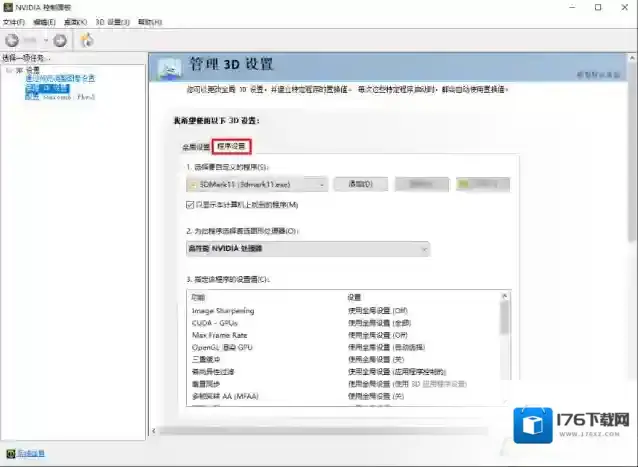This screenshot has height=467, width=638.
Task: Open the back history dropdown arrow
Action: click(46, 40)
